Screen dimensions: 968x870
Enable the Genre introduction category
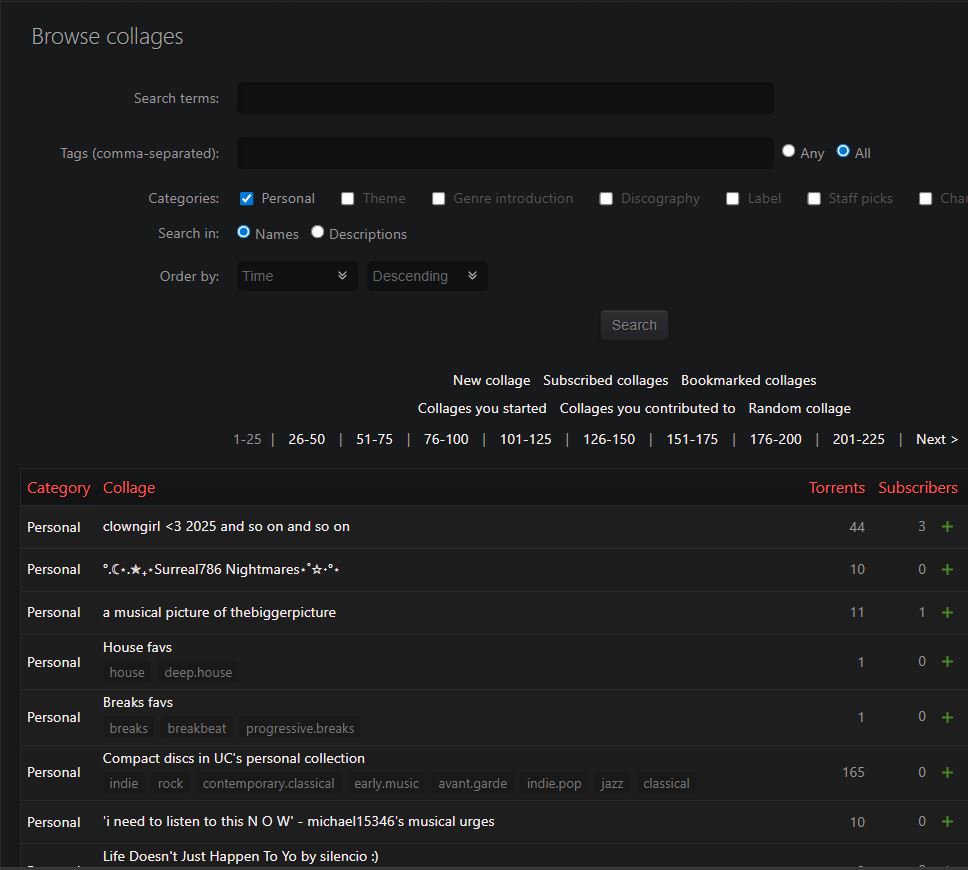438,198
